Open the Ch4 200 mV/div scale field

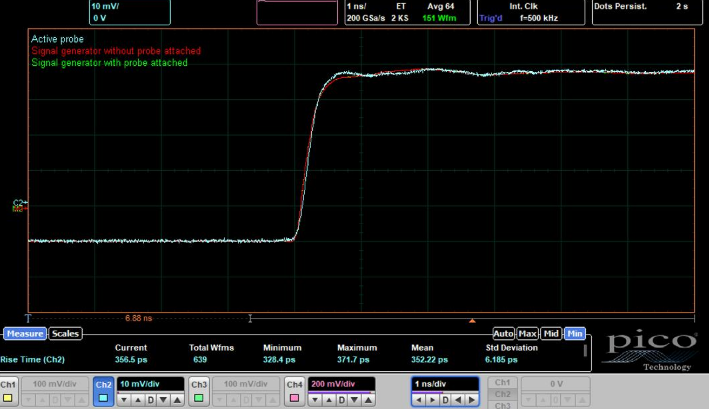pos(343,384)
